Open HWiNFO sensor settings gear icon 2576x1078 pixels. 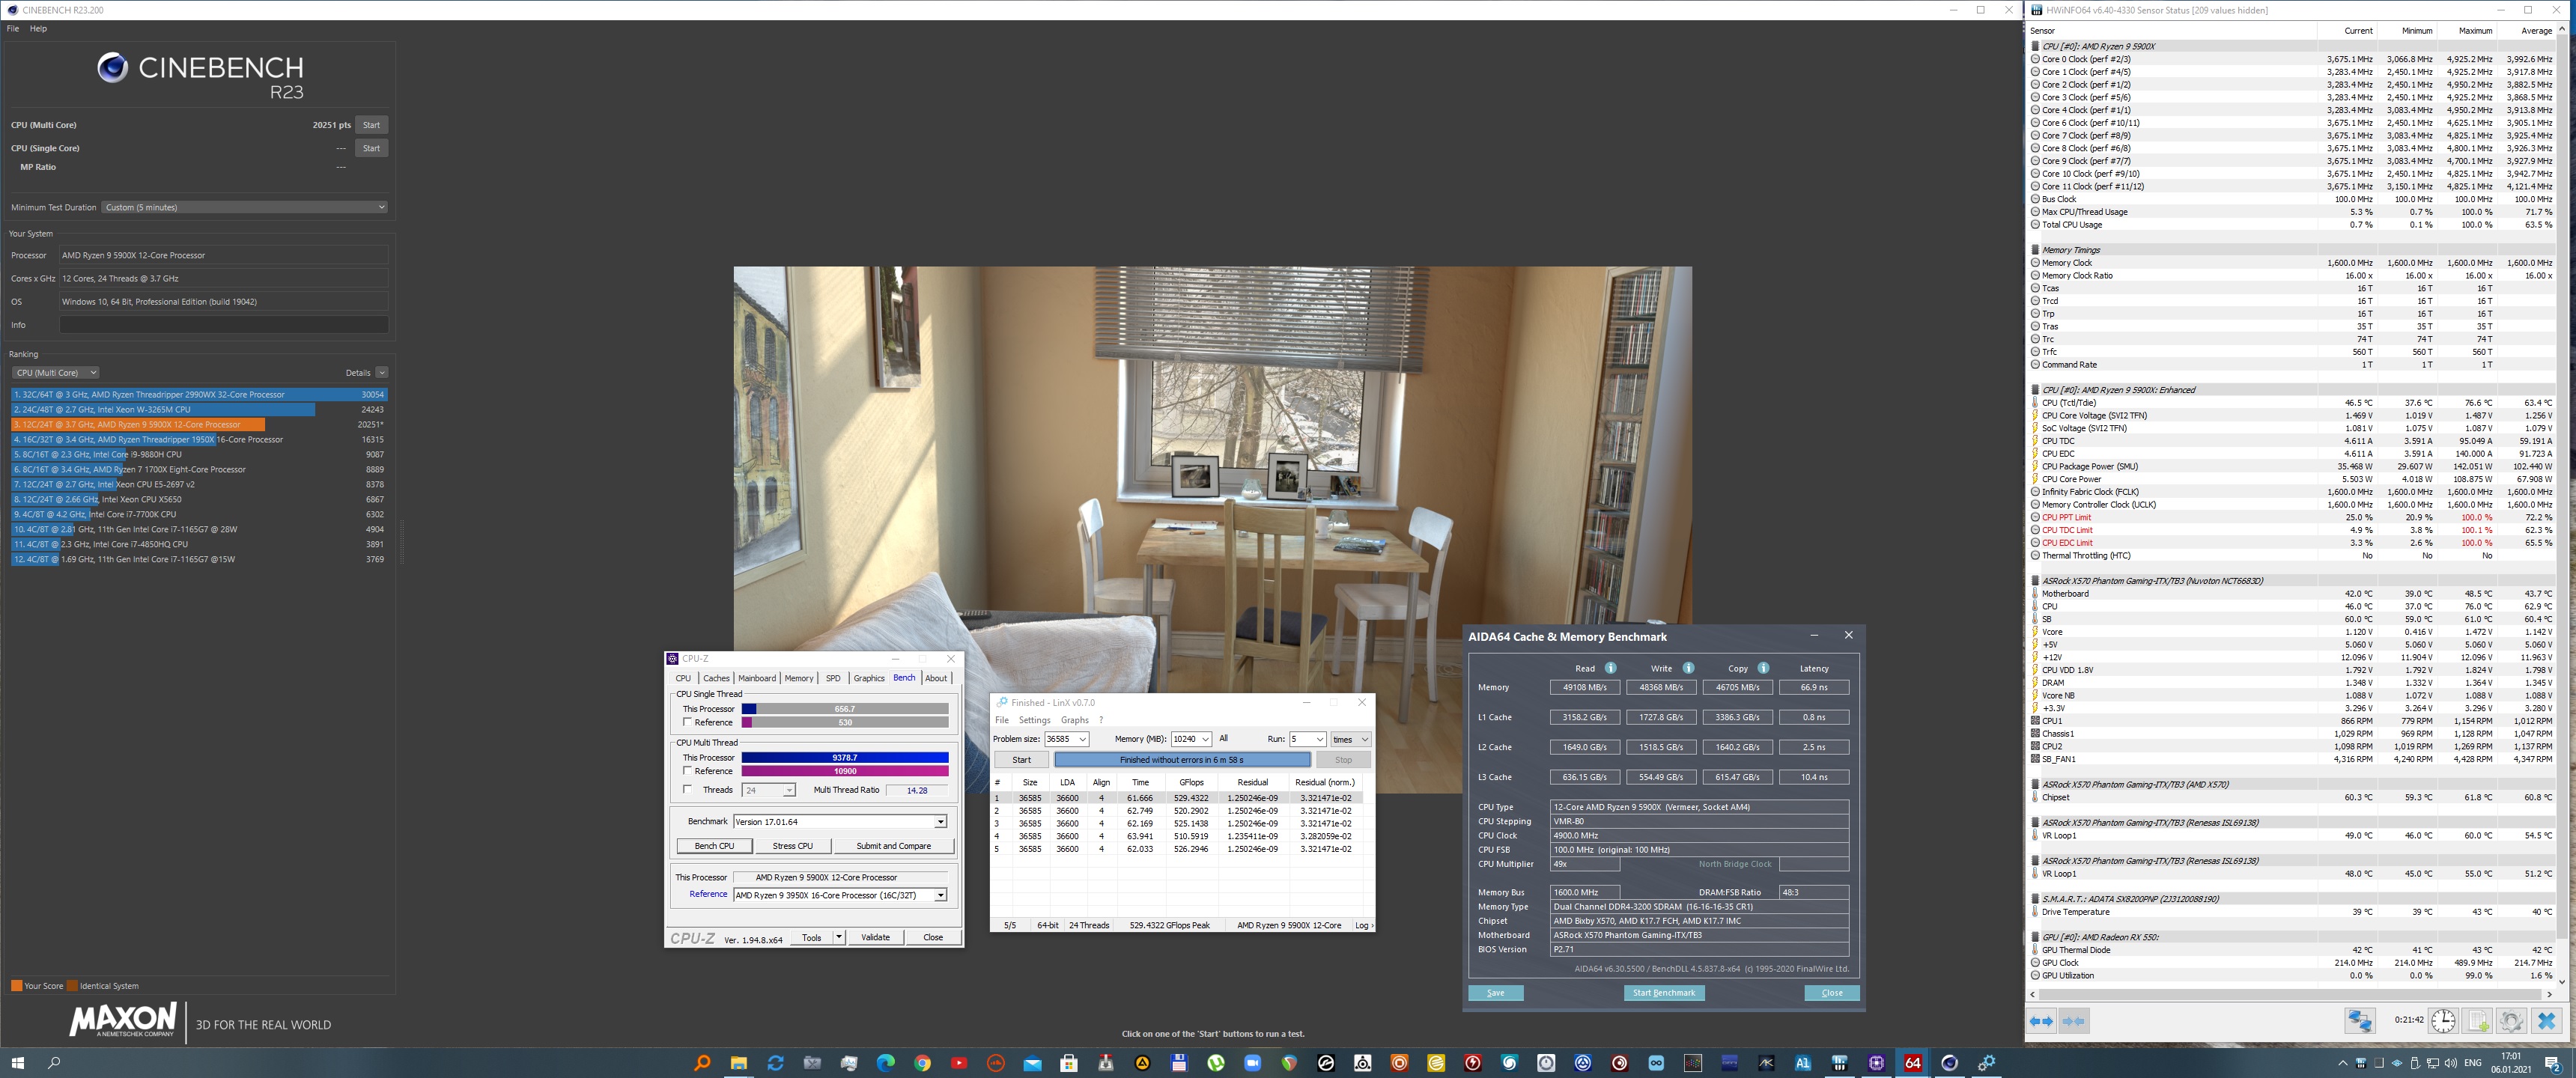click(x=2511, y=1021)
